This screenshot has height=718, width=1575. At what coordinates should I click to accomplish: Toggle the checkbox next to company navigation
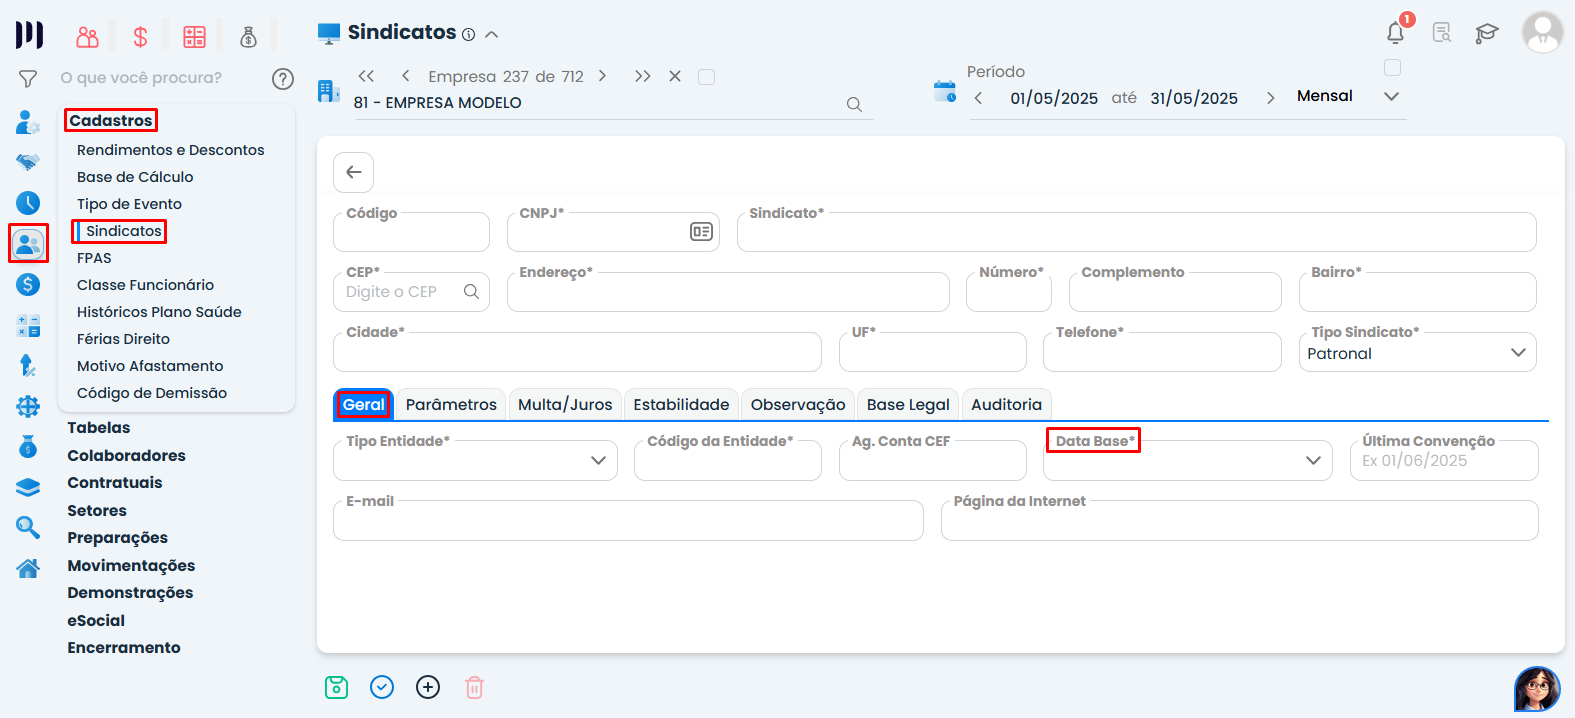point(706,77)
